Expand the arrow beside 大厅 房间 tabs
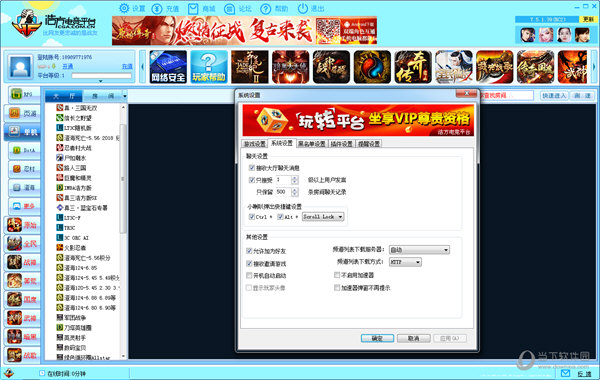Viewport: 600px width, 380px height. click(x=124, y=96)
